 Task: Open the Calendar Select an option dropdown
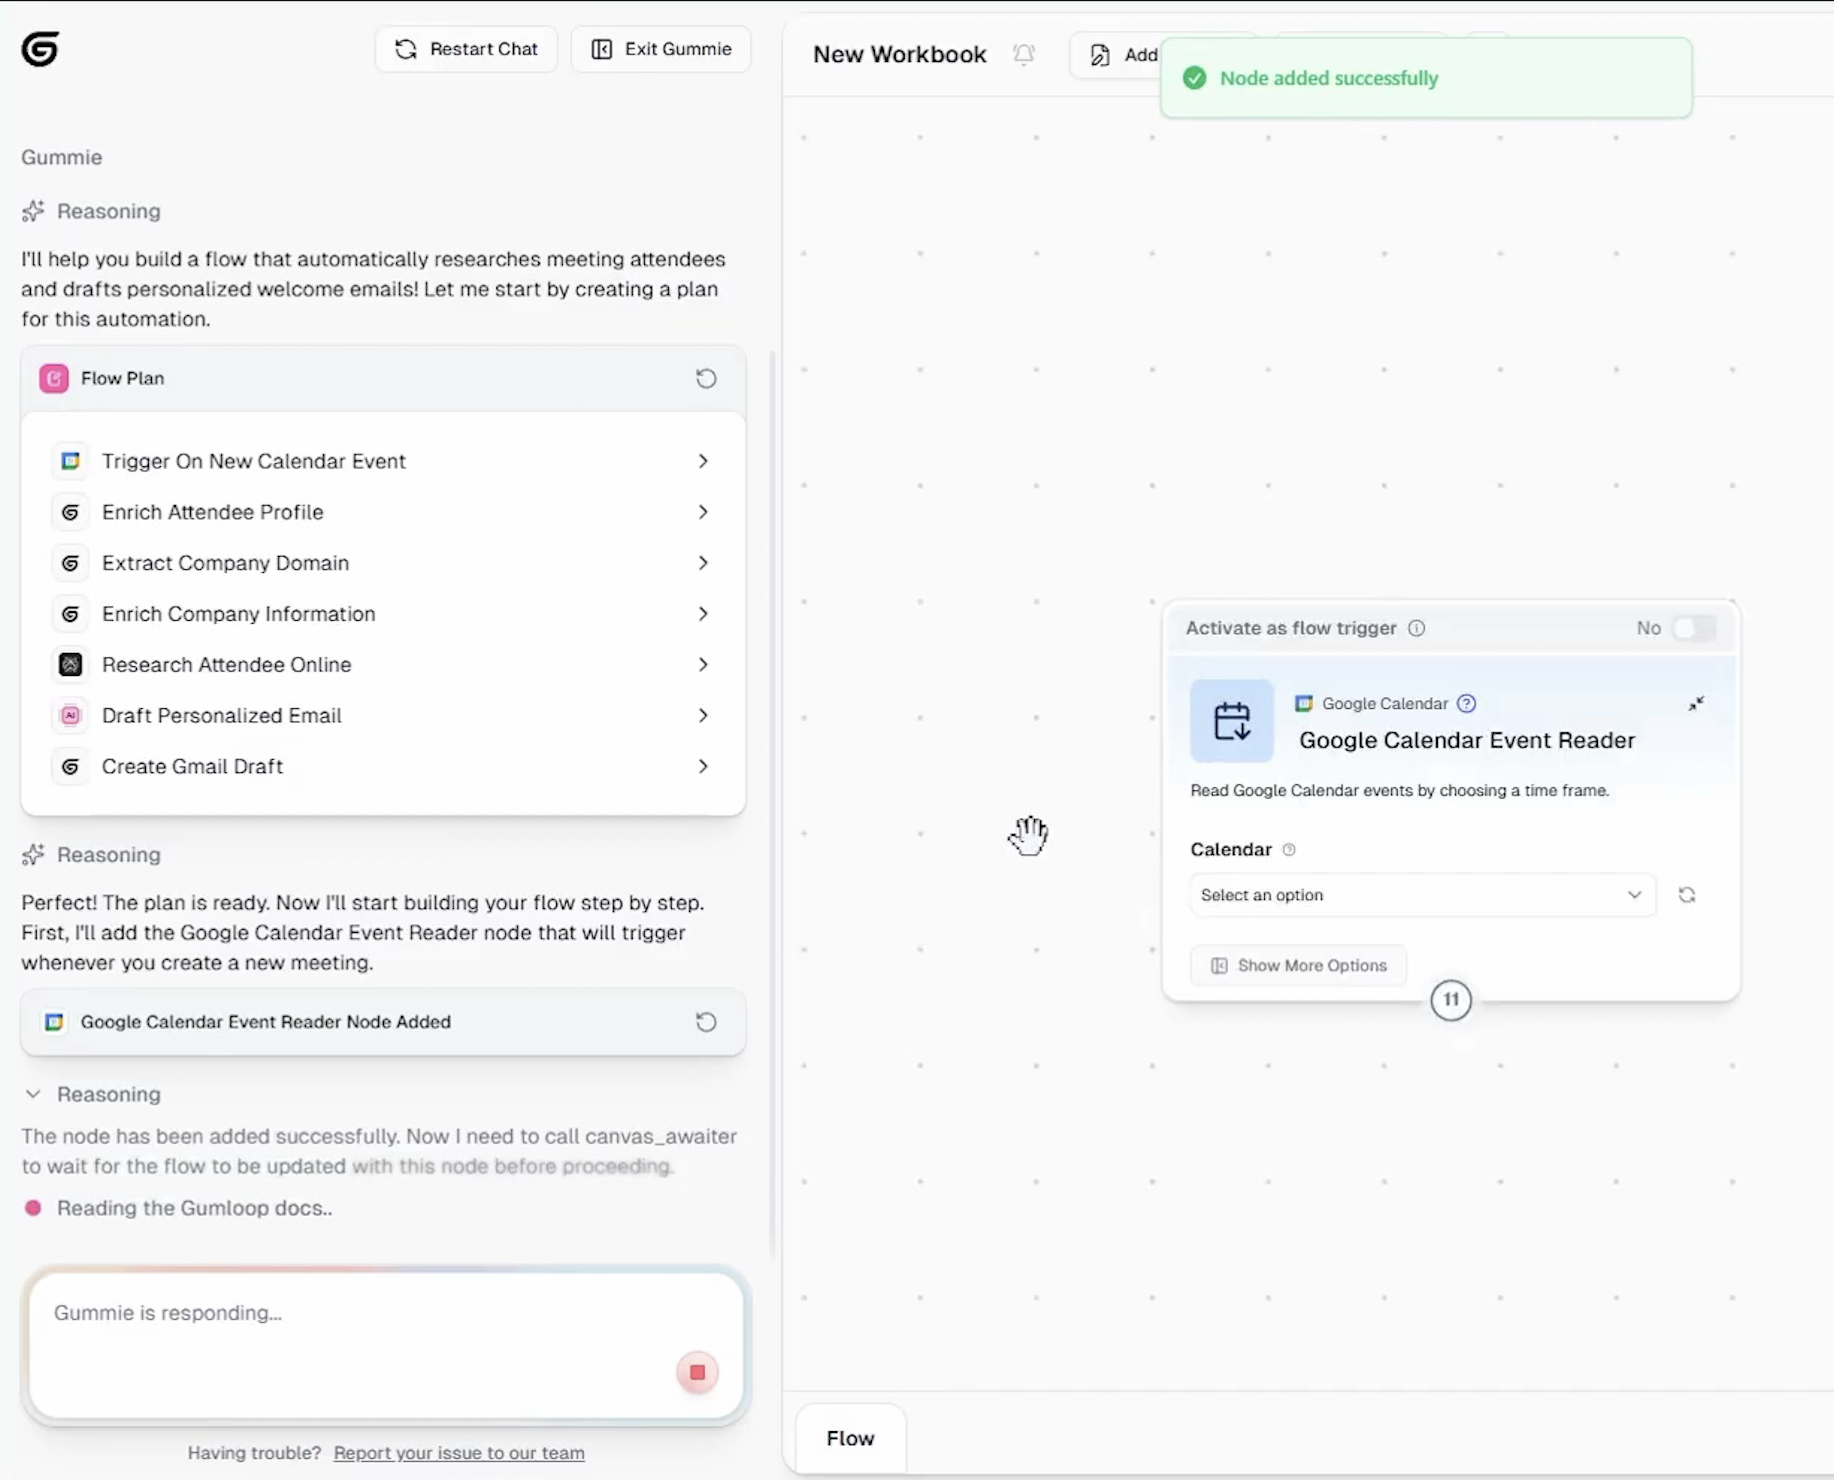[1422, 895]
